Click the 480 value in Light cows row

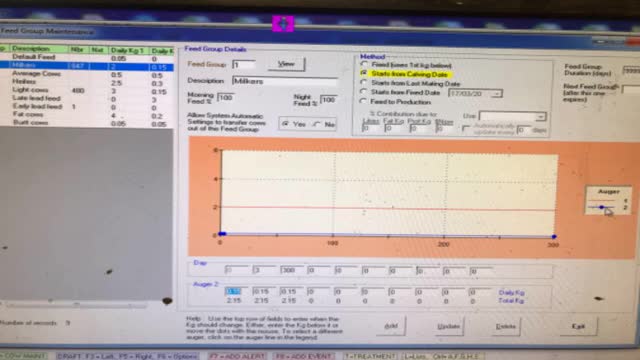[78, 90]
